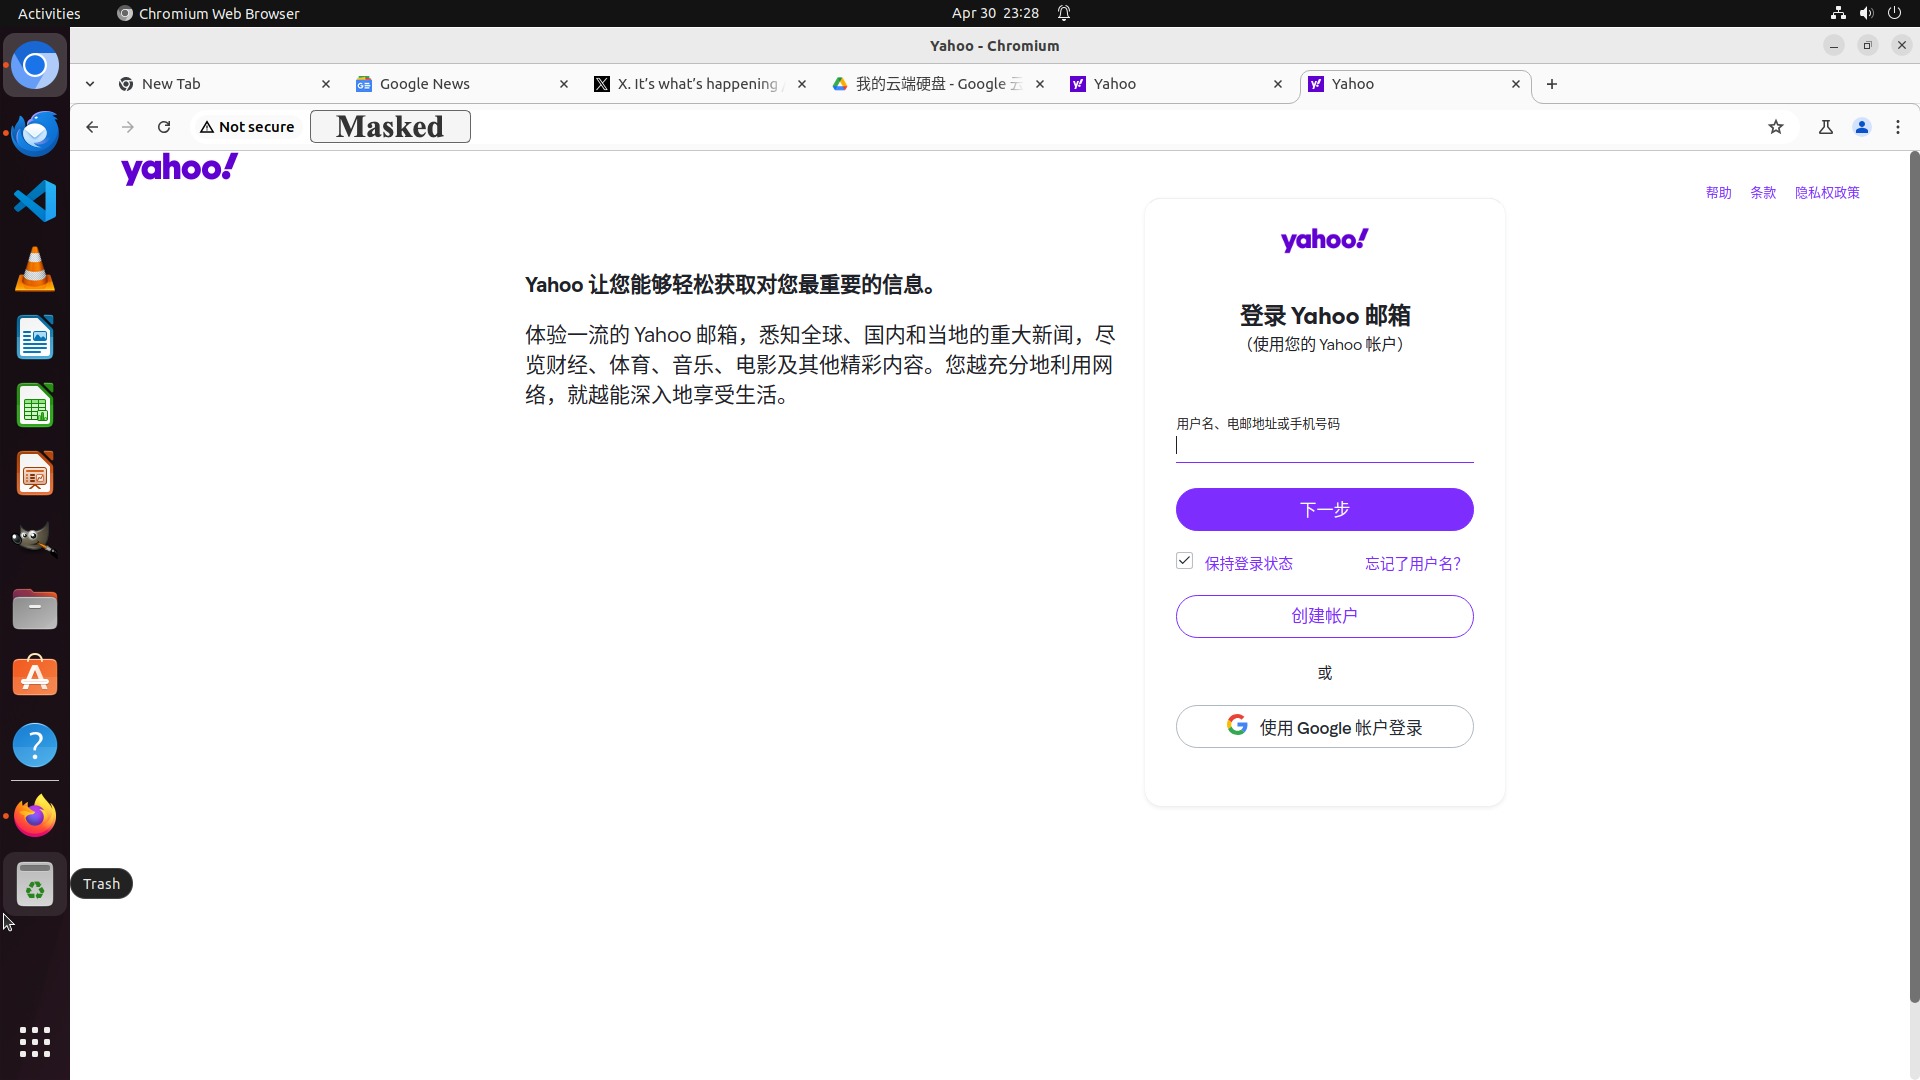Open LibreOffice Impress from the dock
Image resolution: width=1920 pixels, height=1080 pixels.
[35, 473]
